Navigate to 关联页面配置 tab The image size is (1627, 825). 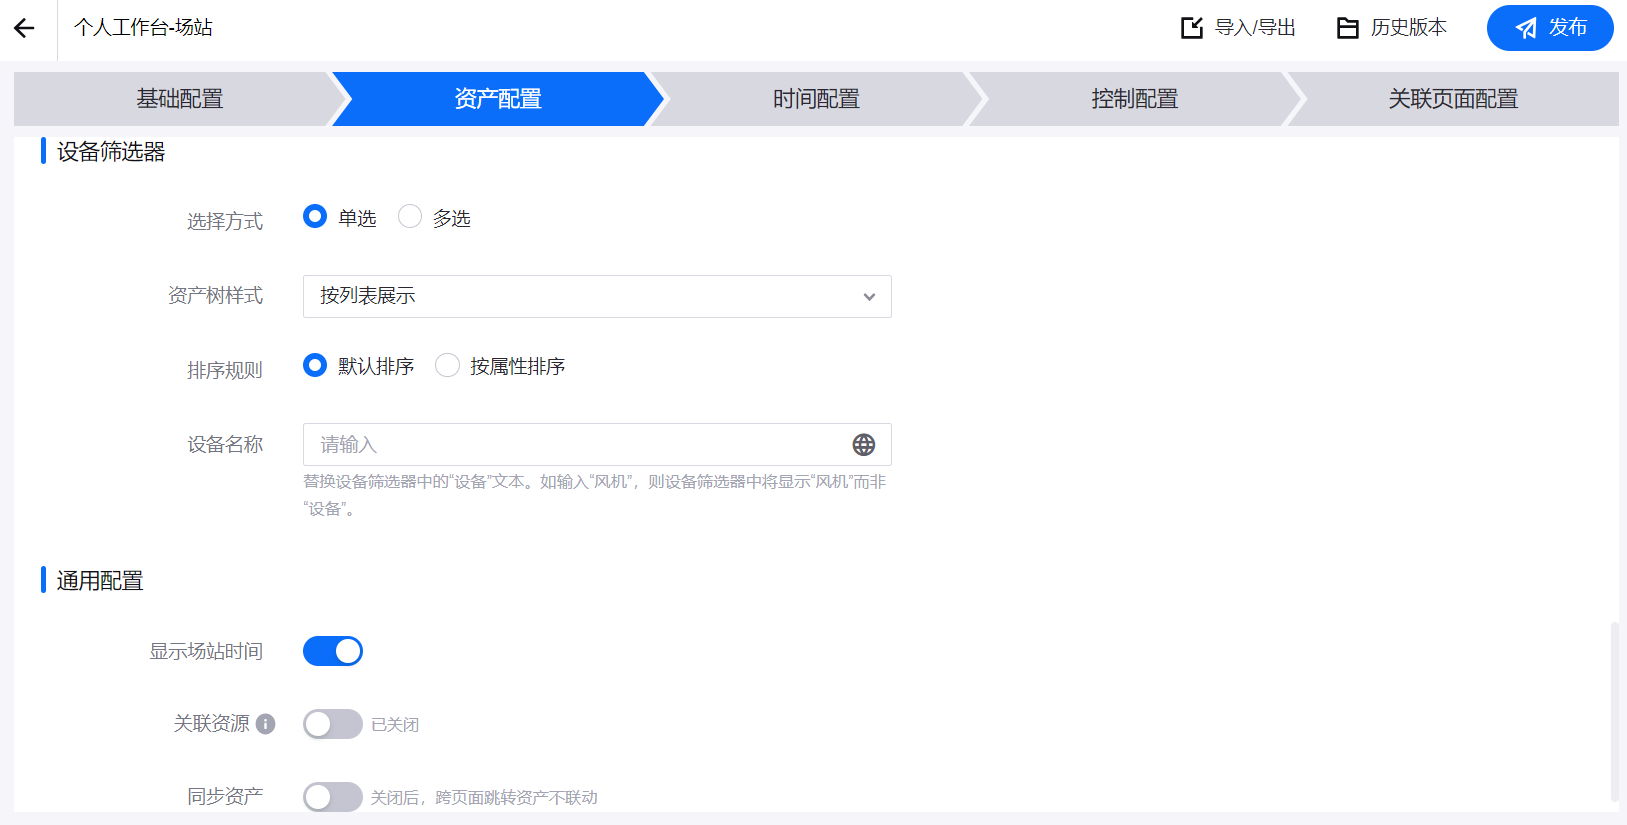pos(1452,99)
